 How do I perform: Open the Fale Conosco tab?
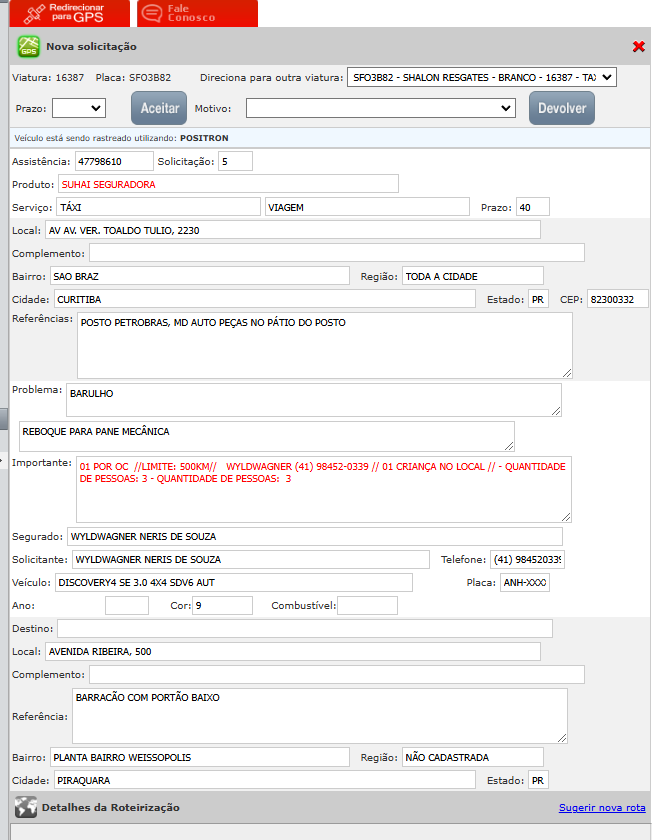point(183,13)
